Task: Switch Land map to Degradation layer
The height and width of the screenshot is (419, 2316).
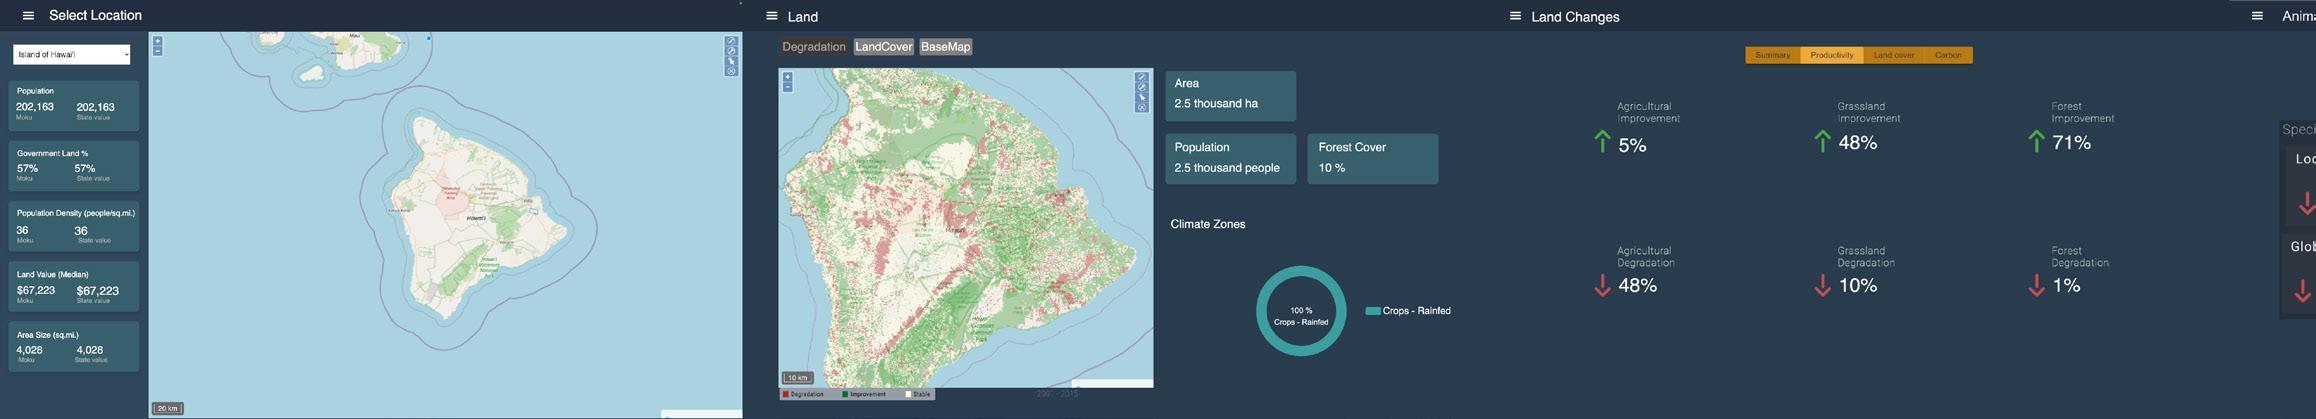Action: point(813,47)
